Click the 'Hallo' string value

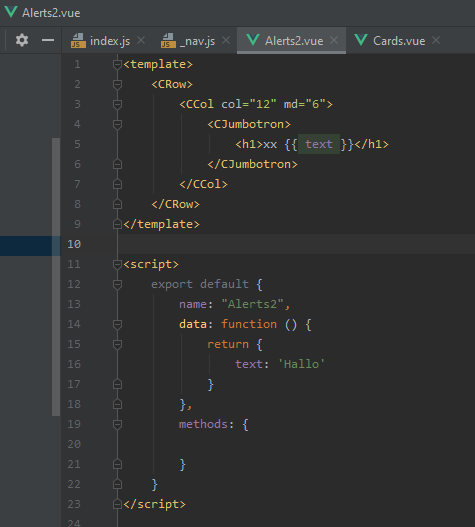pos(301,364)
